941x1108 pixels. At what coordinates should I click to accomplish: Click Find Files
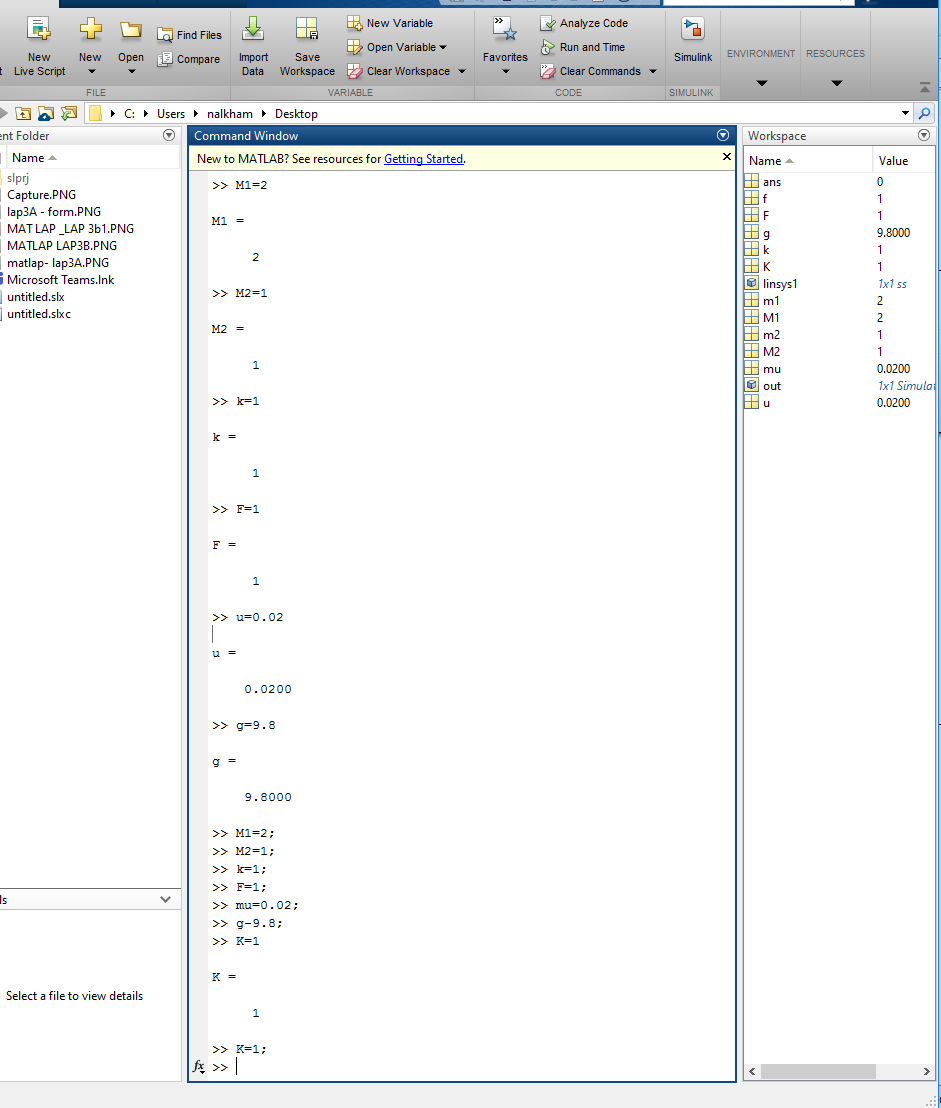pos(189,35)
